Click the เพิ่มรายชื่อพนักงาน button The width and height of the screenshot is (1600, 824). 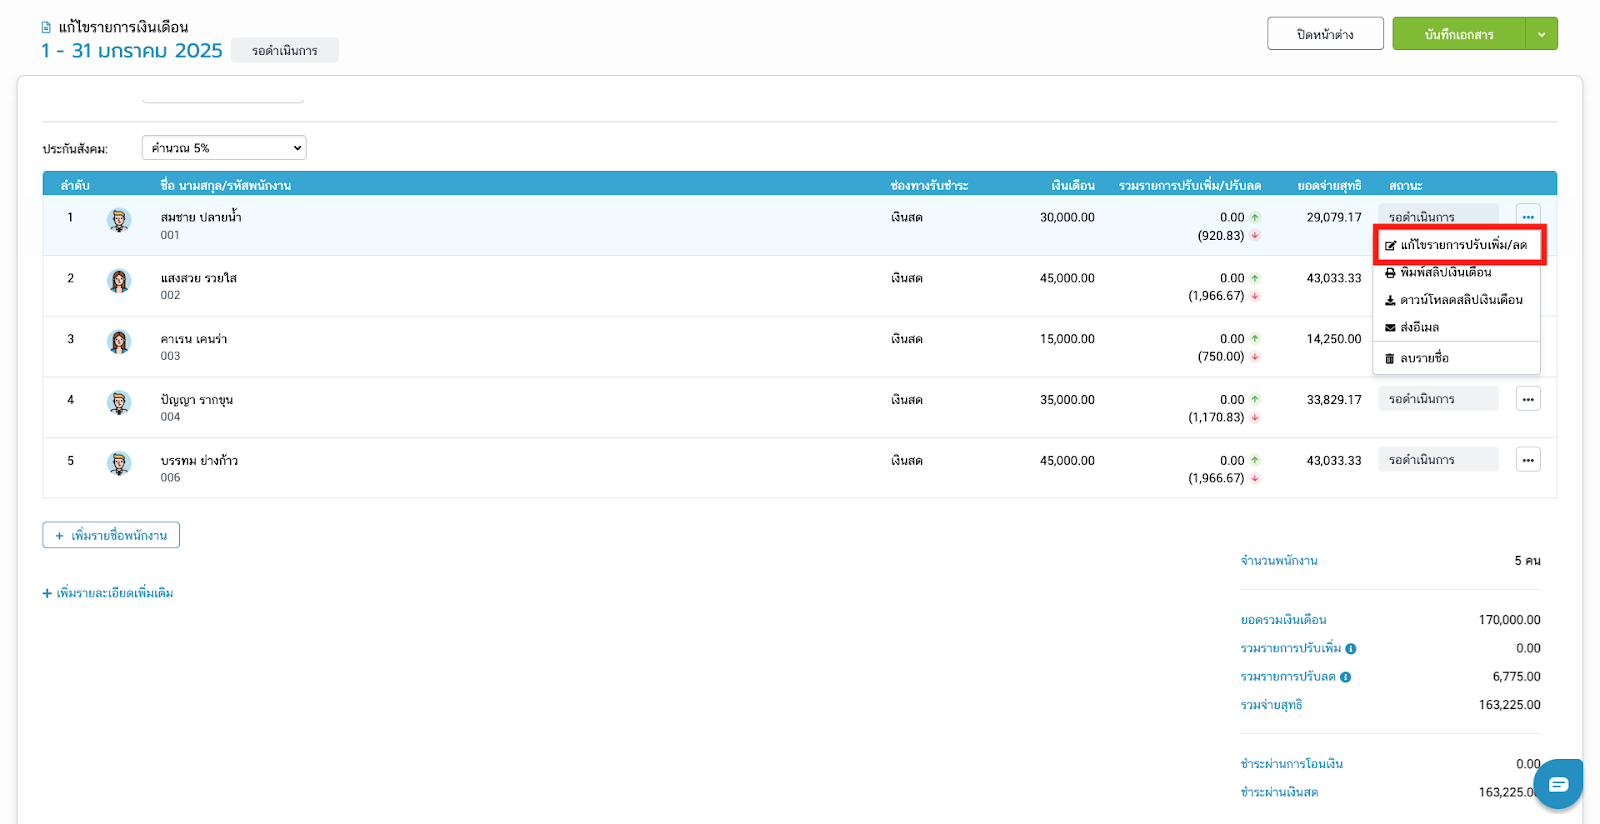(x=111, y=535)
